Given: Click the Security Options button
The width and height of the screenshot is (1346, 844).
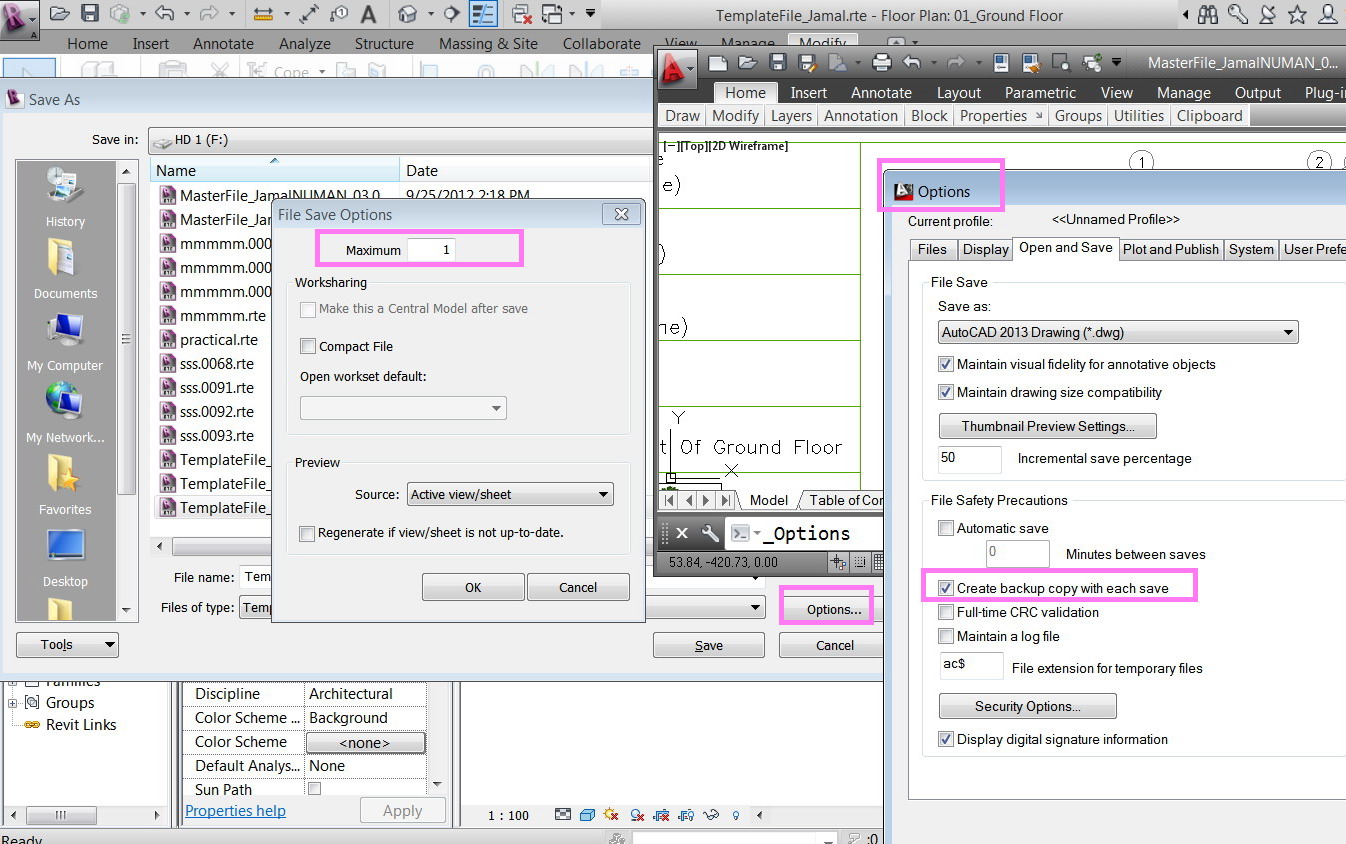Looking at the screenshot, I should (x=1027, y=706).
